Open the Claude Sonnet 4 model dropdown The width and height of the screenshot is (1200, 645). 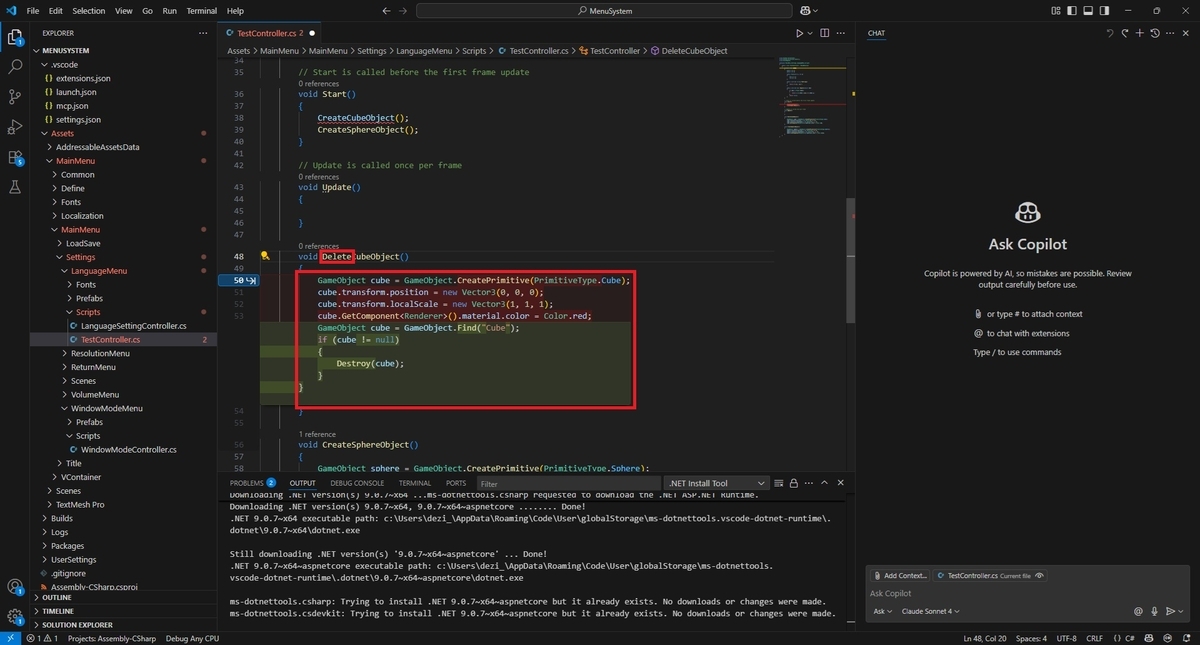[x=931, y=611]
